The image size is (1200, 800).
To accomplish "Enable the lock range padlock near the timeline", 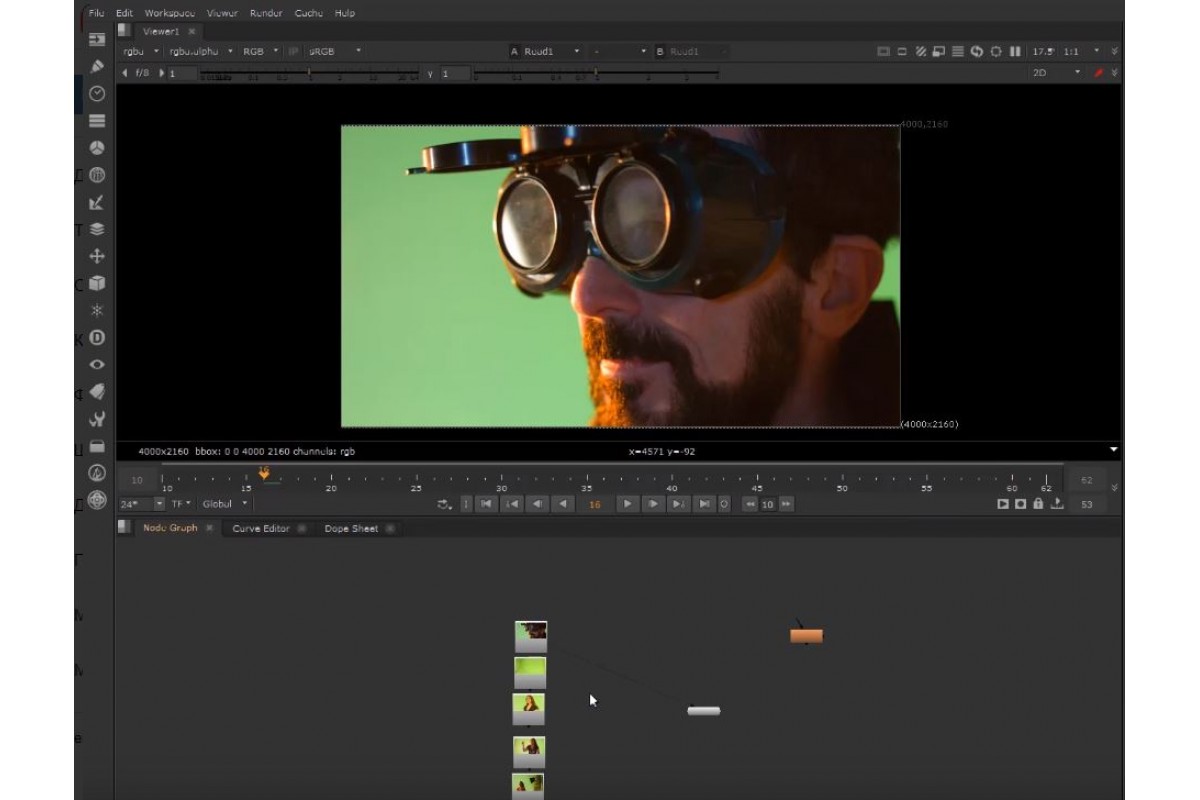I will click(x=1038, y=505).
